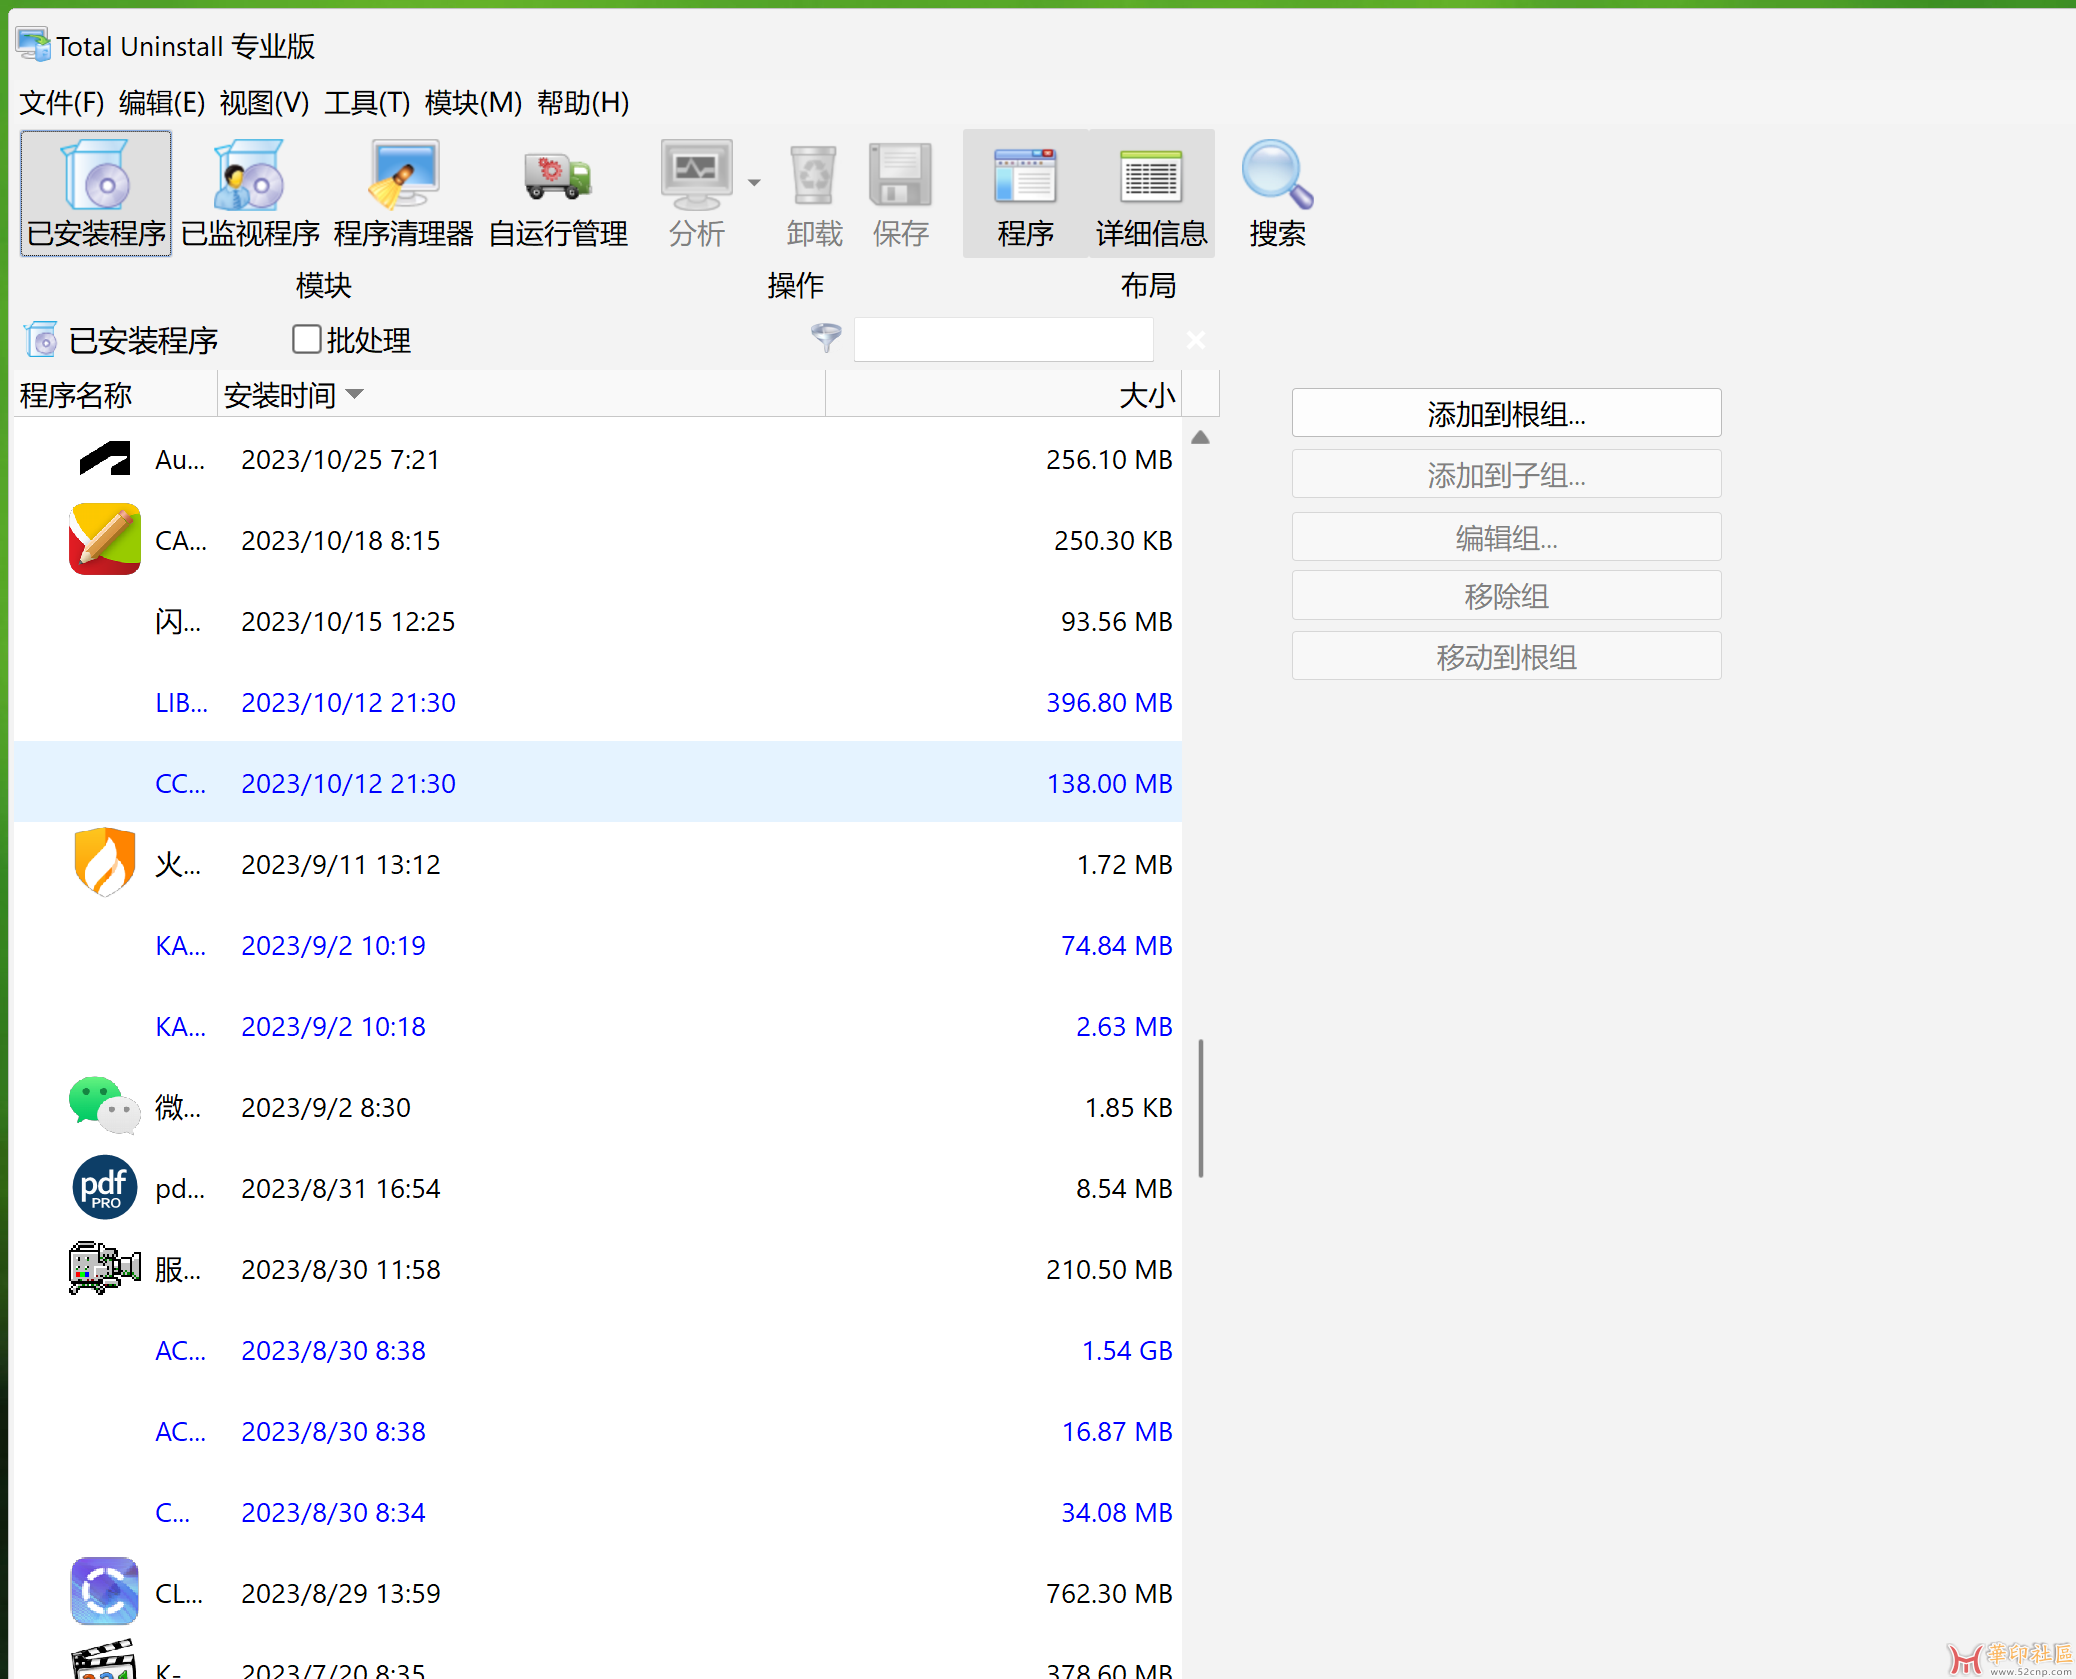The height and width of the screenshot is (1679, 2076).
Task: Focus the program filter input field
Action: [1004, 339]
